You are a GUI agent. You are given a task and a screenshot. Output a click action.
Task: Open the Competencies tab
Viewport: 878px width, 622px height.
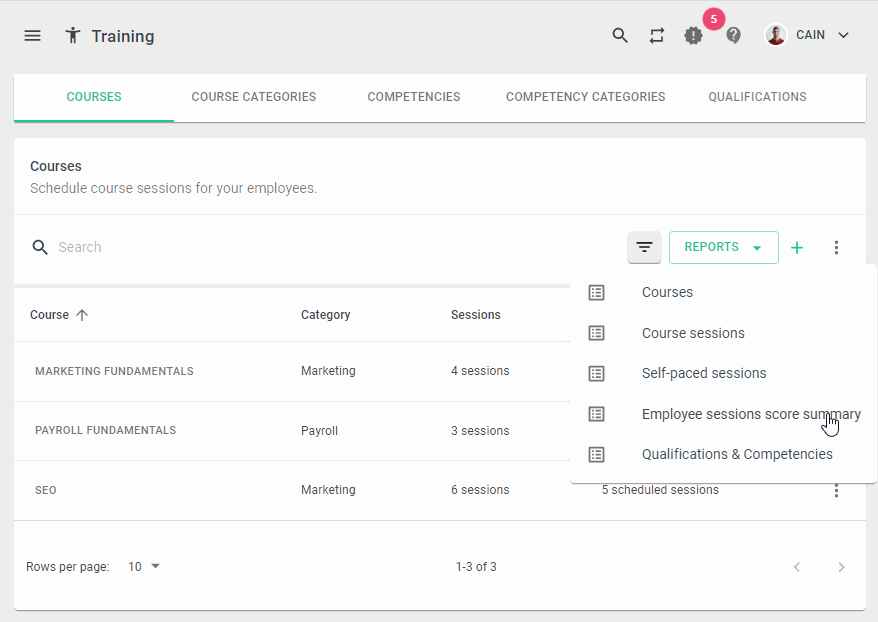[414, 97]
